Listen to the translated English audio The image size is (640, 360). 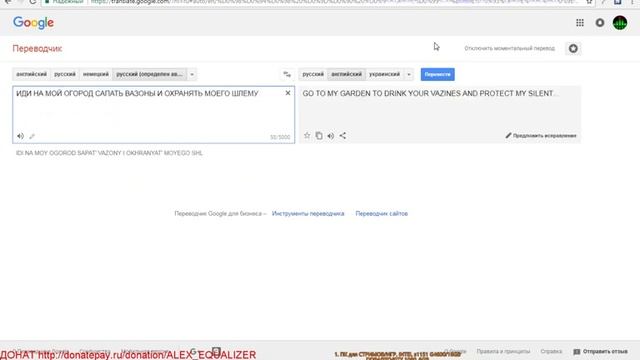coord(331,136)
